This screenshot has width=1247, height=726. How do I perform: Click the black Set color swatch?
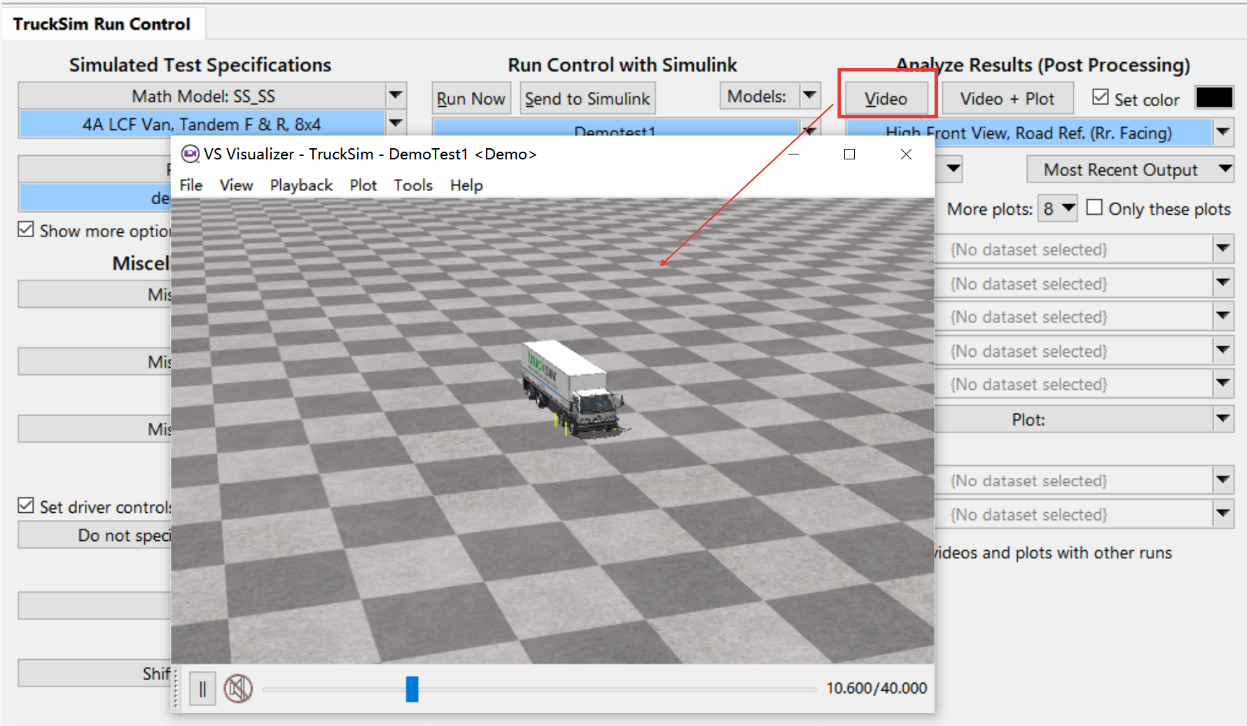(1215, 98)
